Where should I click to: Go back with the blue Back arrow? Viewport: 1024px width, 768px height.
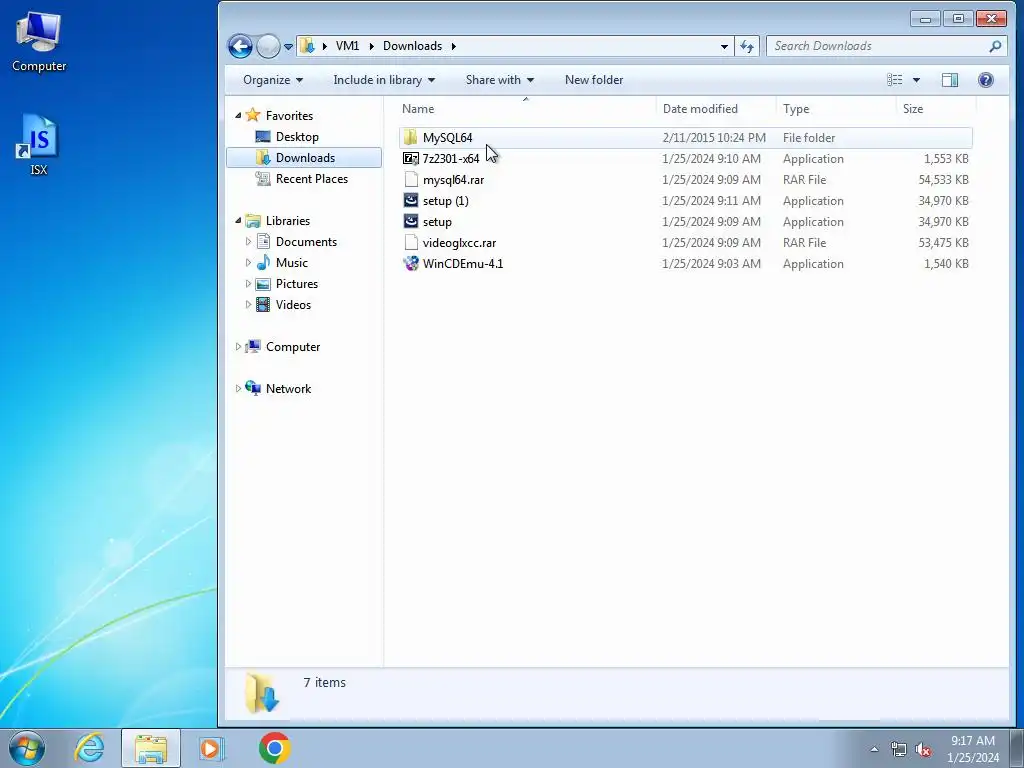point(240,46)
